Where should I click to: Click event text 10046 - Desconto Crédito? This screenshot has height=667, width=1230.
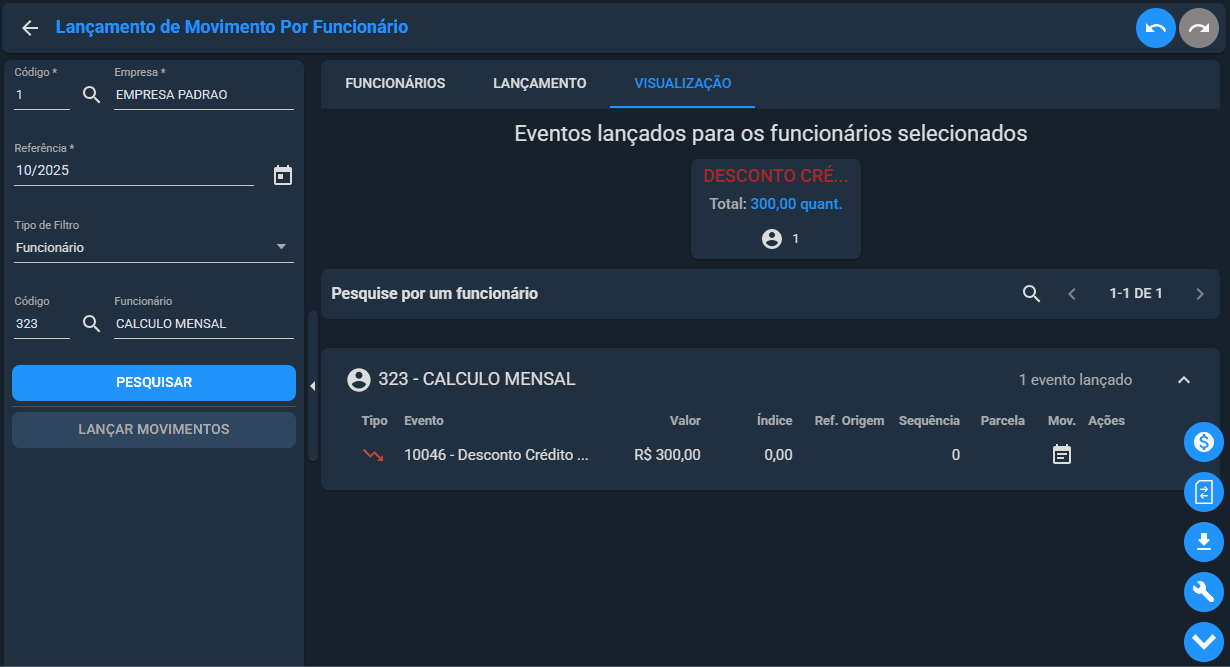[x=497, y=455]
